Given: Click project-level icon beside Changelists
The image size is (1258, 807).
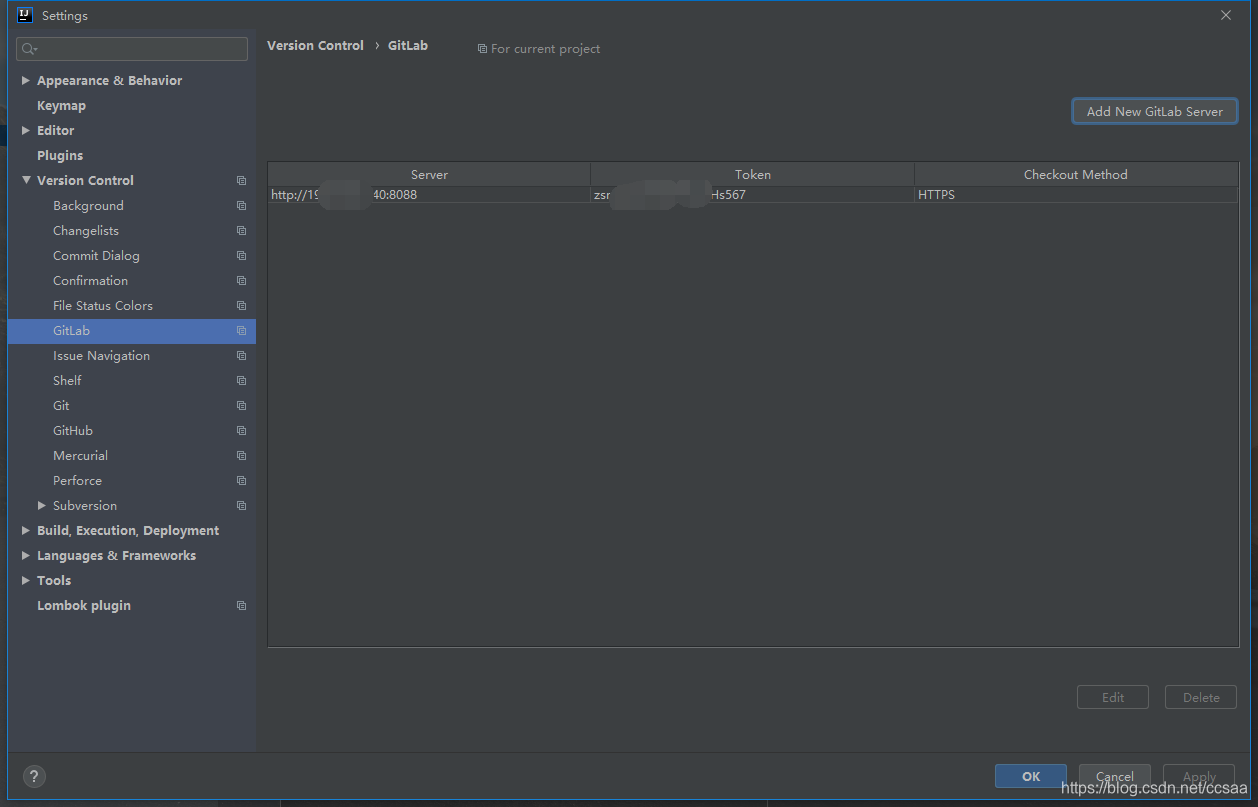Looking at the screenshot, I should 241,231.
